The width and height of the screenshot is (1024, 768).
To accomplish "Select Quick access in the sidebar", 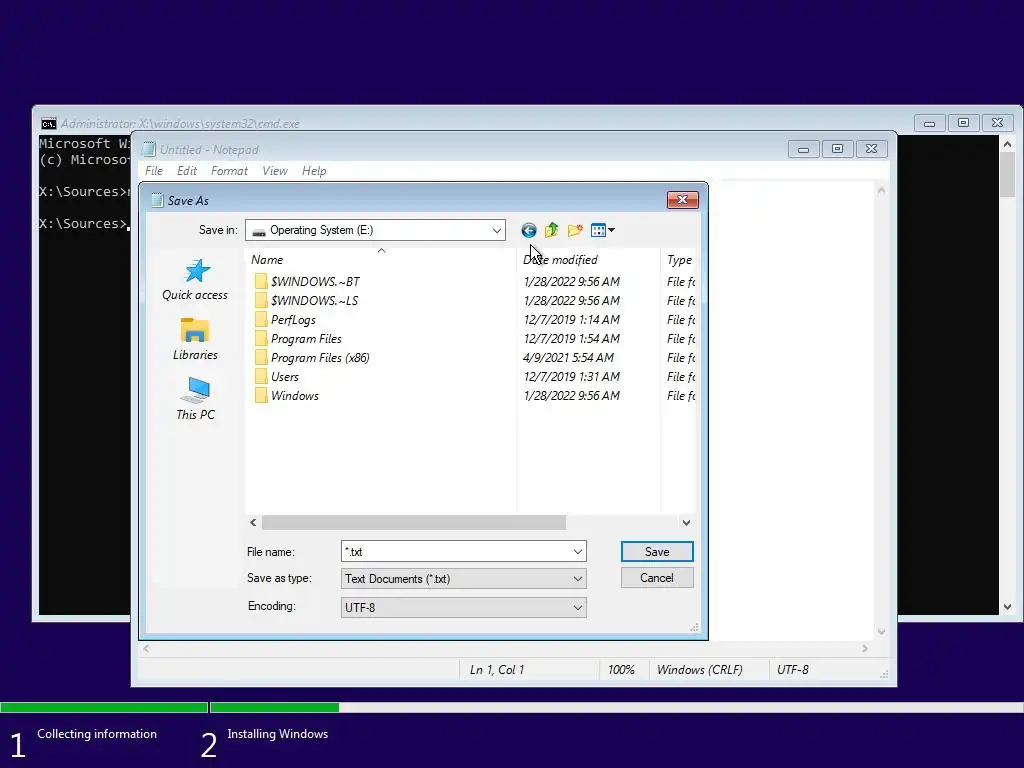I will point(195,280).
